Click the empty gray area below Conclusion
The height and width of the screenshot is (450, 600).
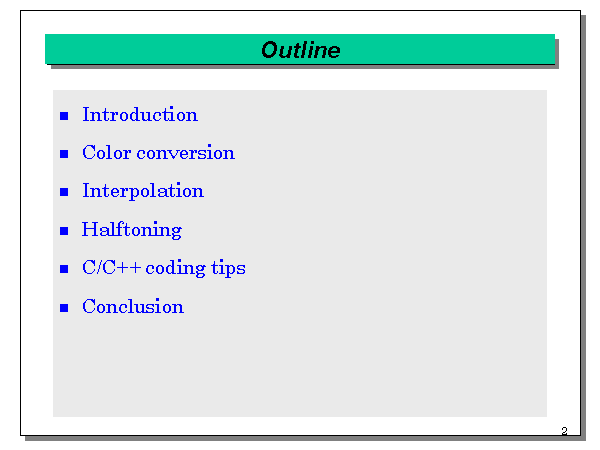tap(300, 370)
